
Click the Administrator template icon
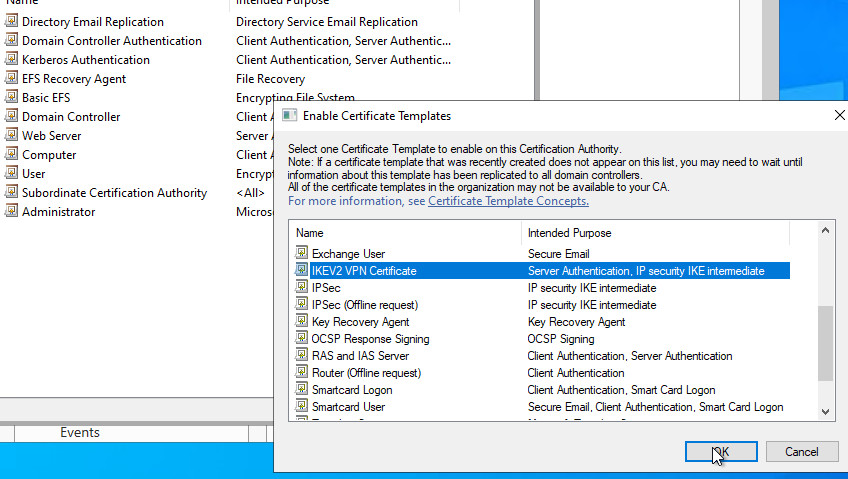12,212
